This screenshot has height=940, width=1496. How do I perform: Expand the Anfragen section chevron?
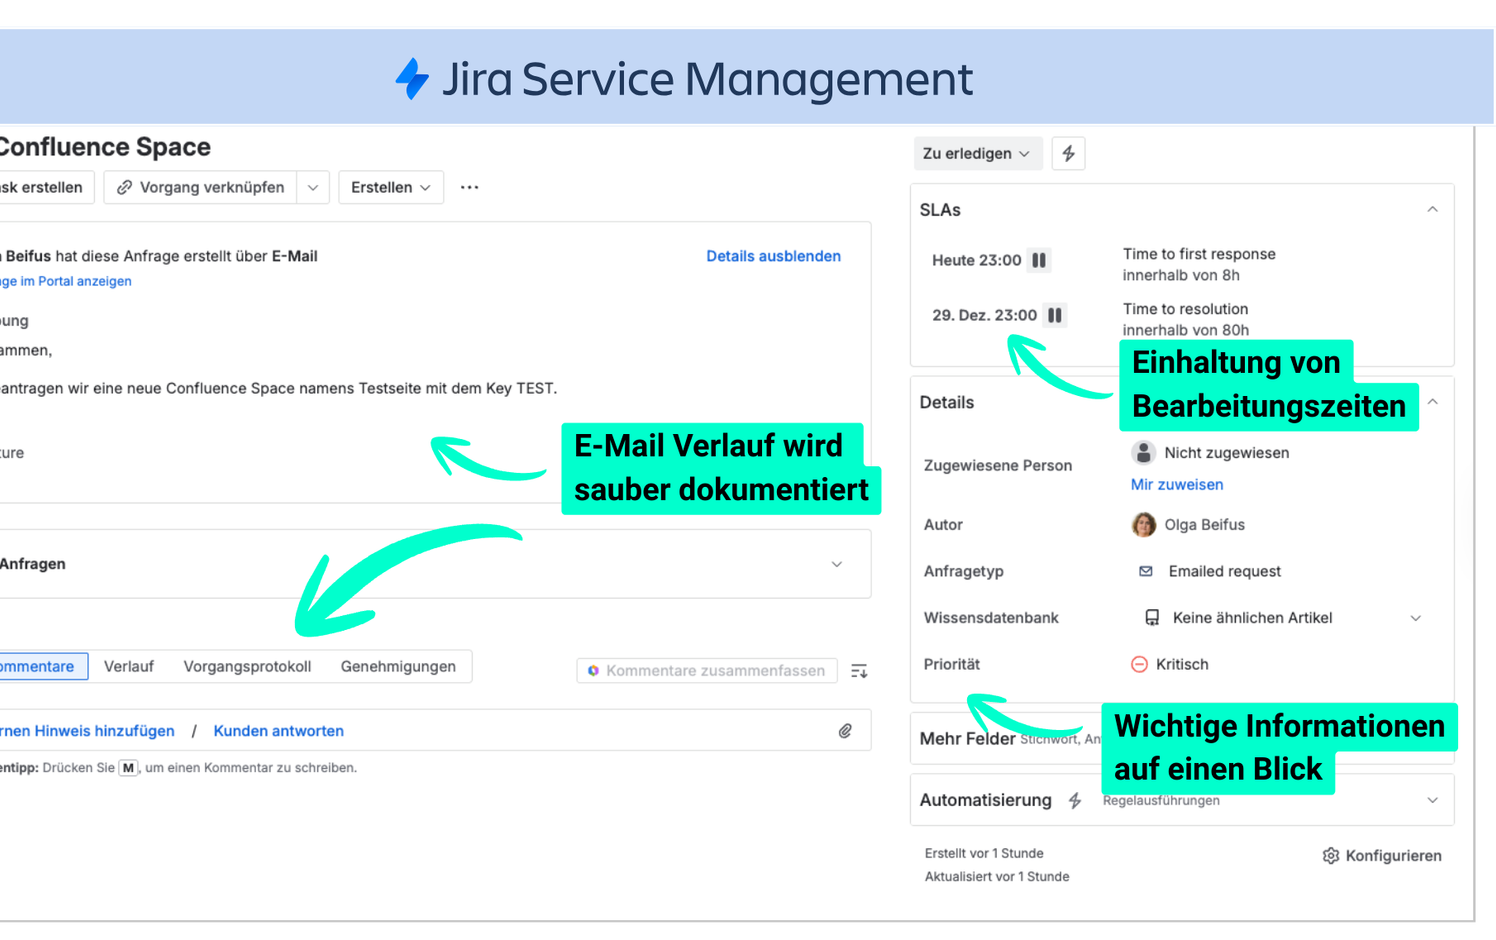point(837,564)
